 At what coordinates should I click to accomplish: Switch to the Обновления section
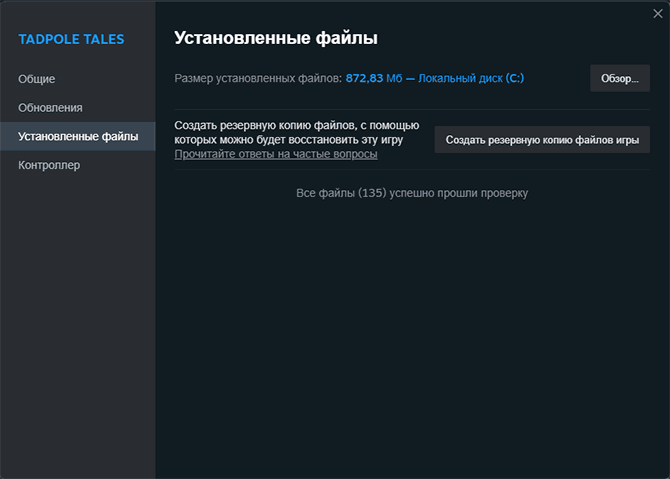(50, 108)
